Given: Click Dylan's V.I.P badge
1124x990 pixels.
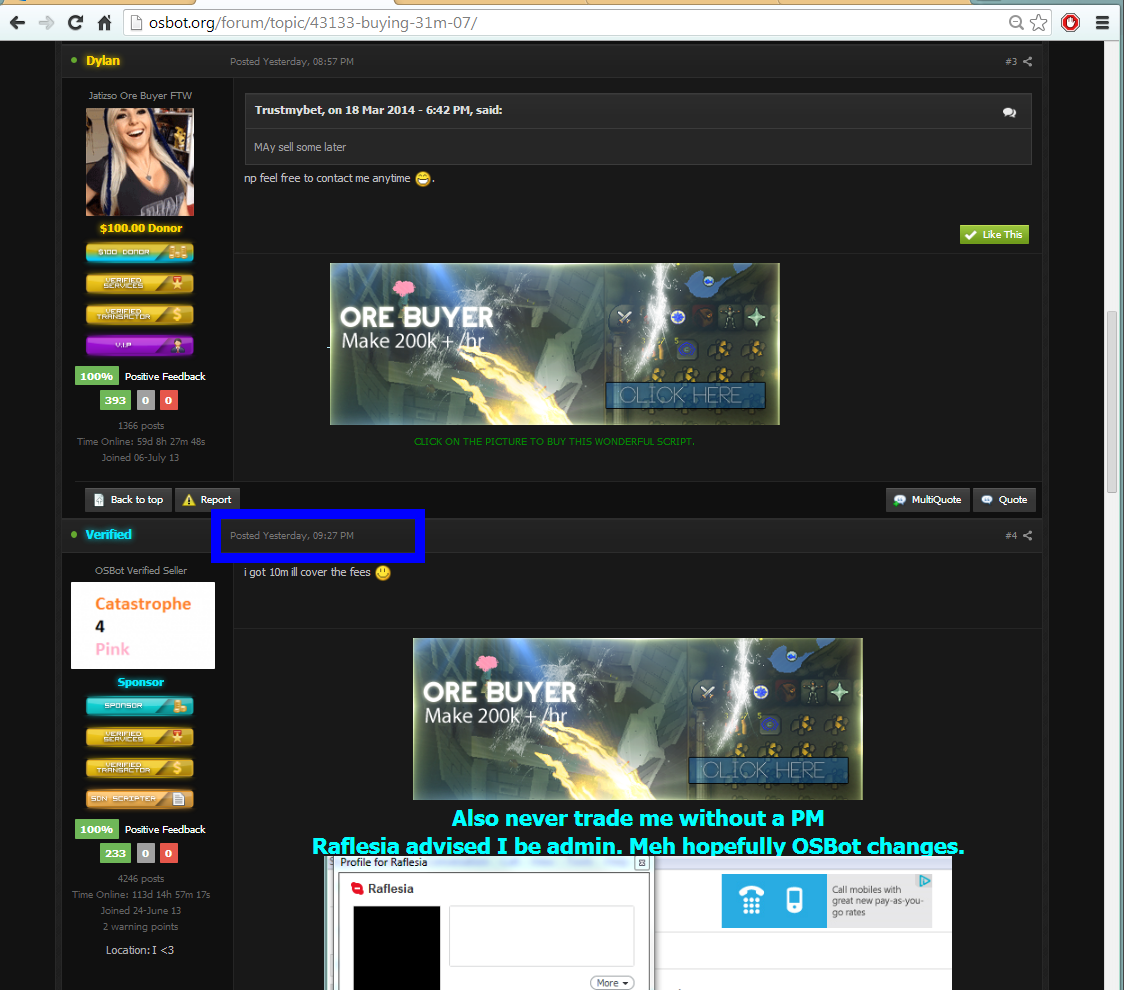Looking at the screenshot, I should (140, 346).
